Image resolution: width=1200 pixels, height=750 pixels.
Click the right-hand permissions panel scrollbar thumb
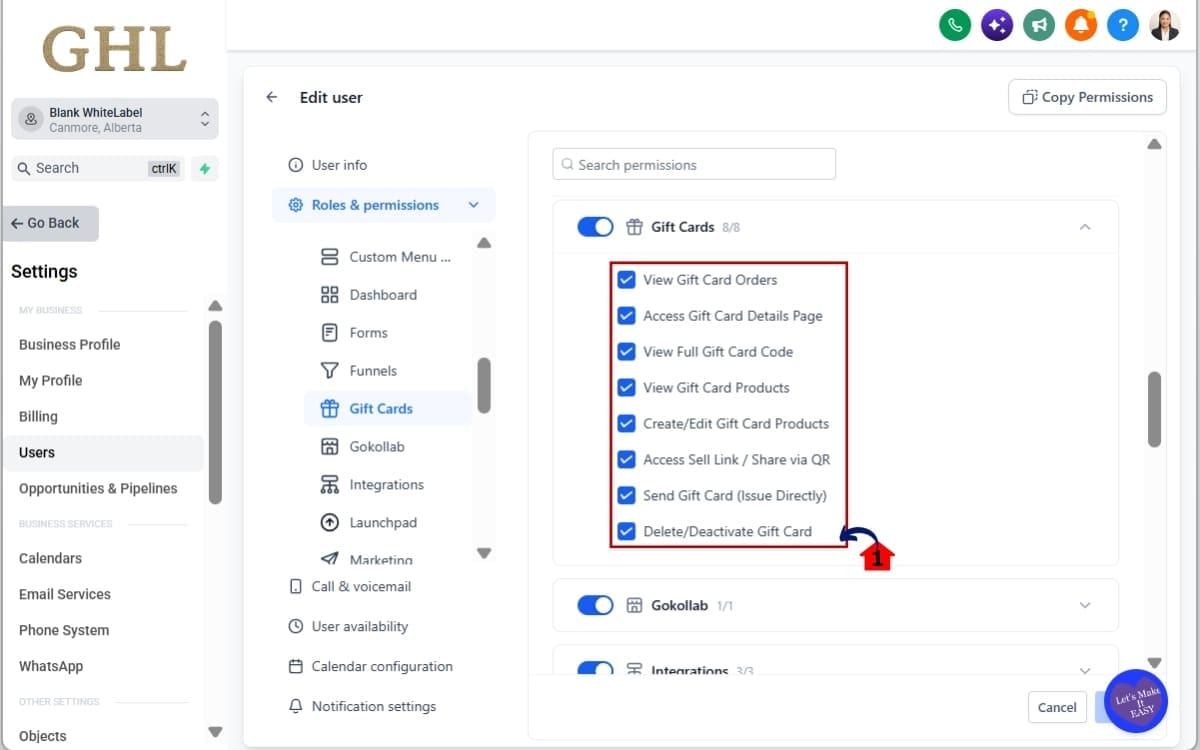click(x=1154, y=409)
